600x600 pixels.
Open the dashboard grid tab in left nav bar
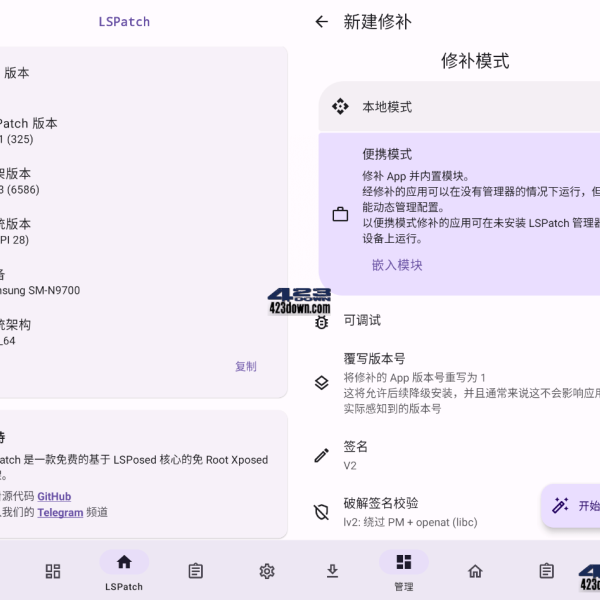(53, 571)
